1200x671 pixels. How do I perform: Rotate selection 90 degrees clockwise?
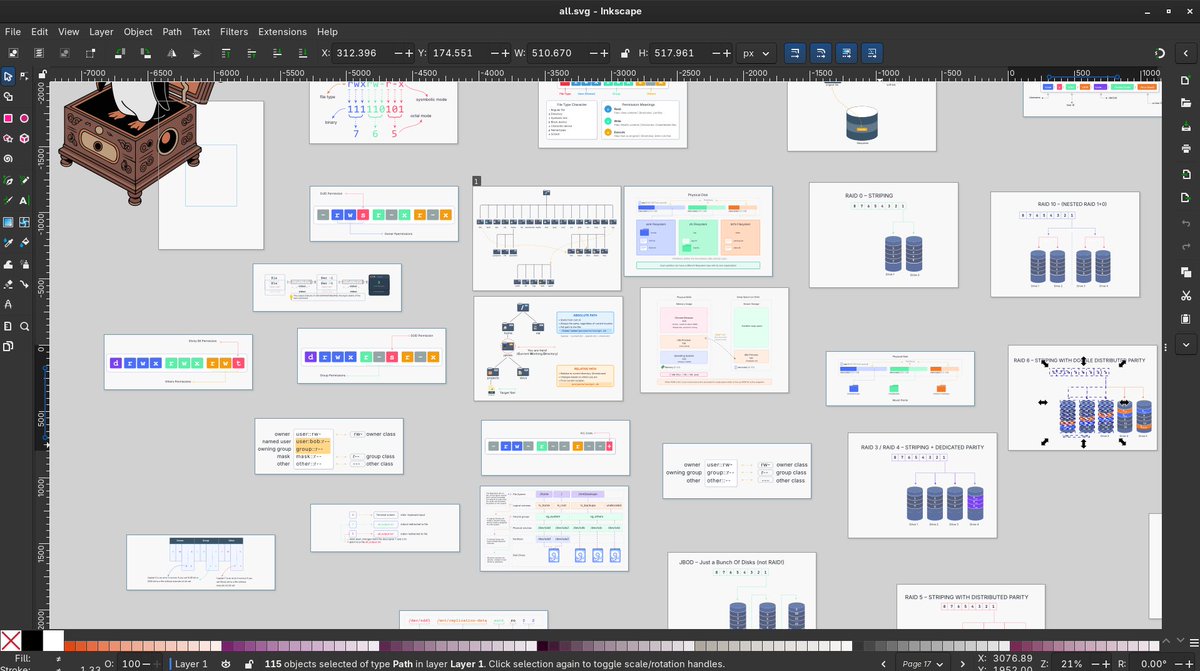pyautogui.click(x=146, y=53)
